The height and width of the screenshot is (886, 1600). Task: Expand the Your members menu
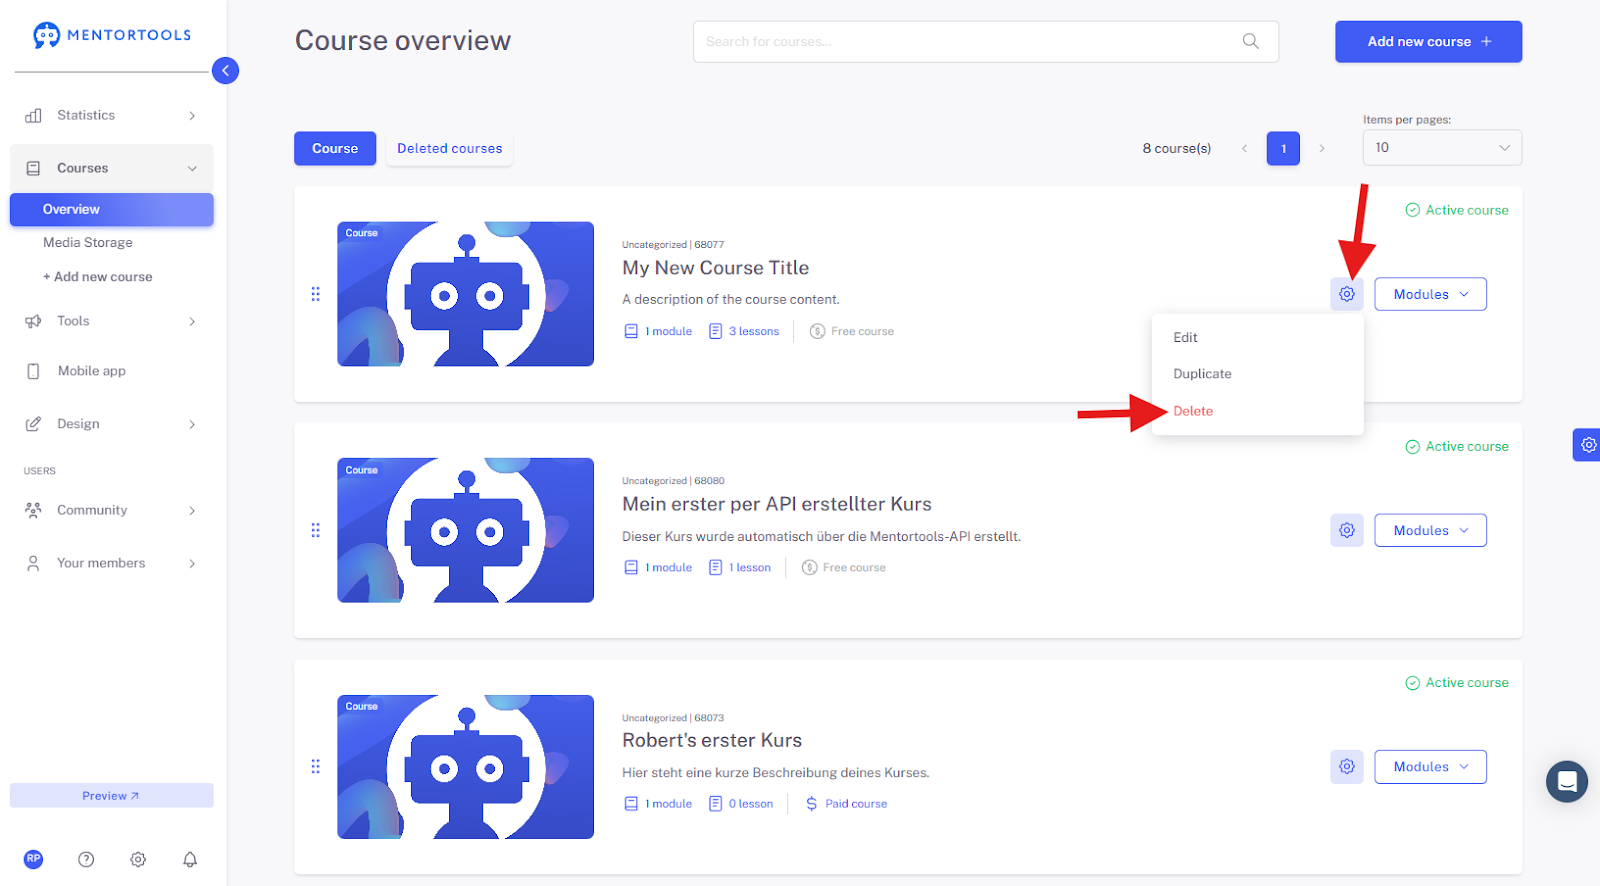click(x=192, y=563)
